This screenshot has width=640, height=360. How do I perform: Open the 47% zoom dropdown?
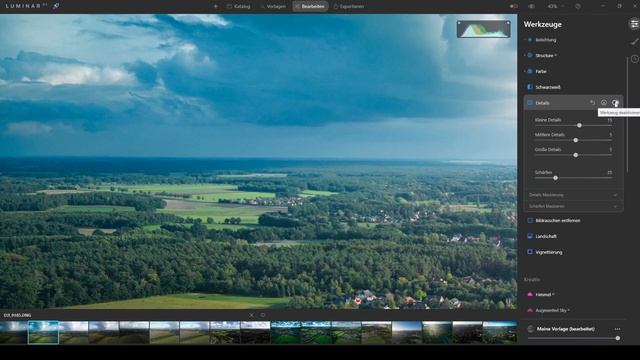555,7
